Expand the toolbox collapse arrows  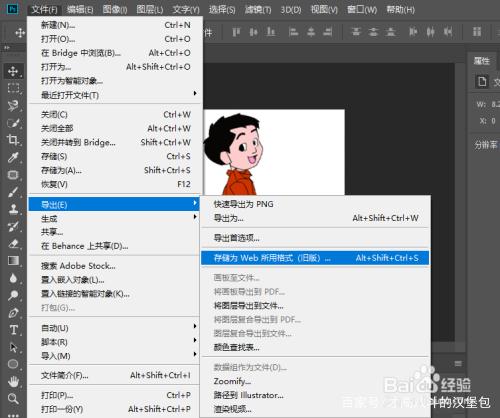point(7,48)
